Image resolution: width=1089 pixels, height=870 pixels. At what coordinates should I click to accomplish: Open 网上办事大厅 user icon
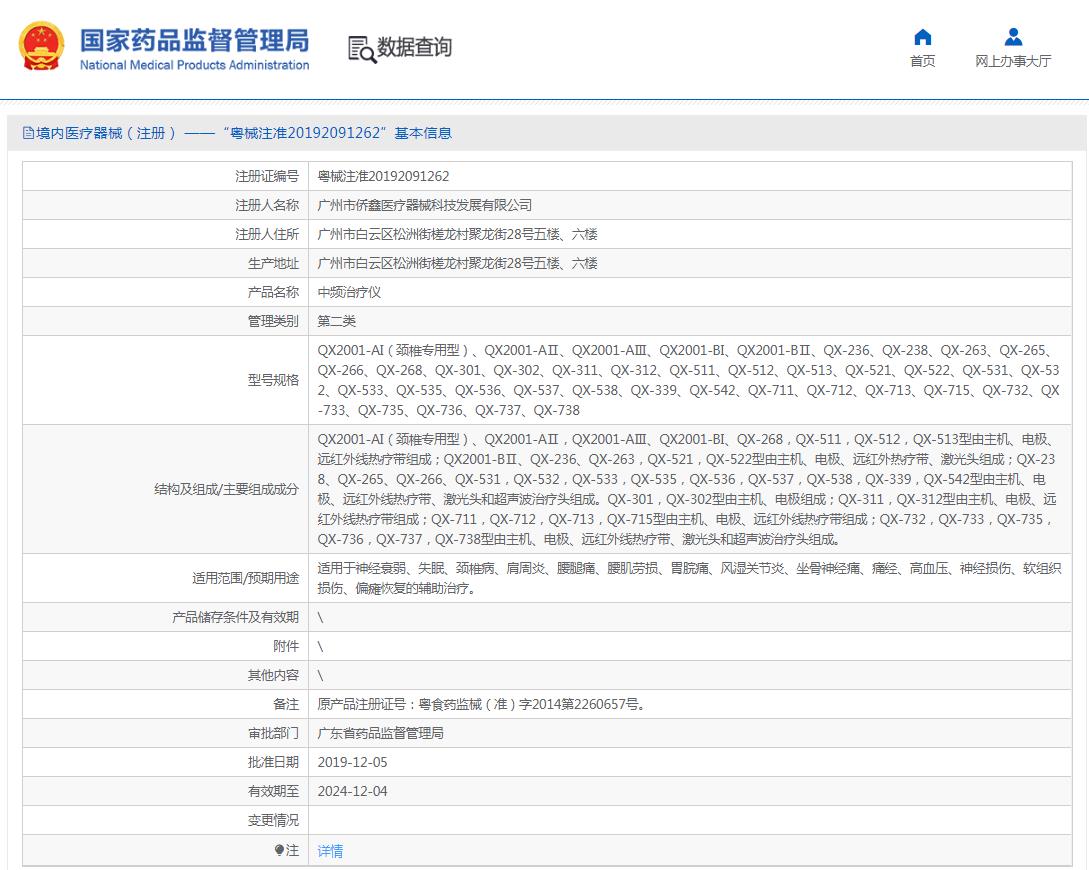tap(1013, 37)
